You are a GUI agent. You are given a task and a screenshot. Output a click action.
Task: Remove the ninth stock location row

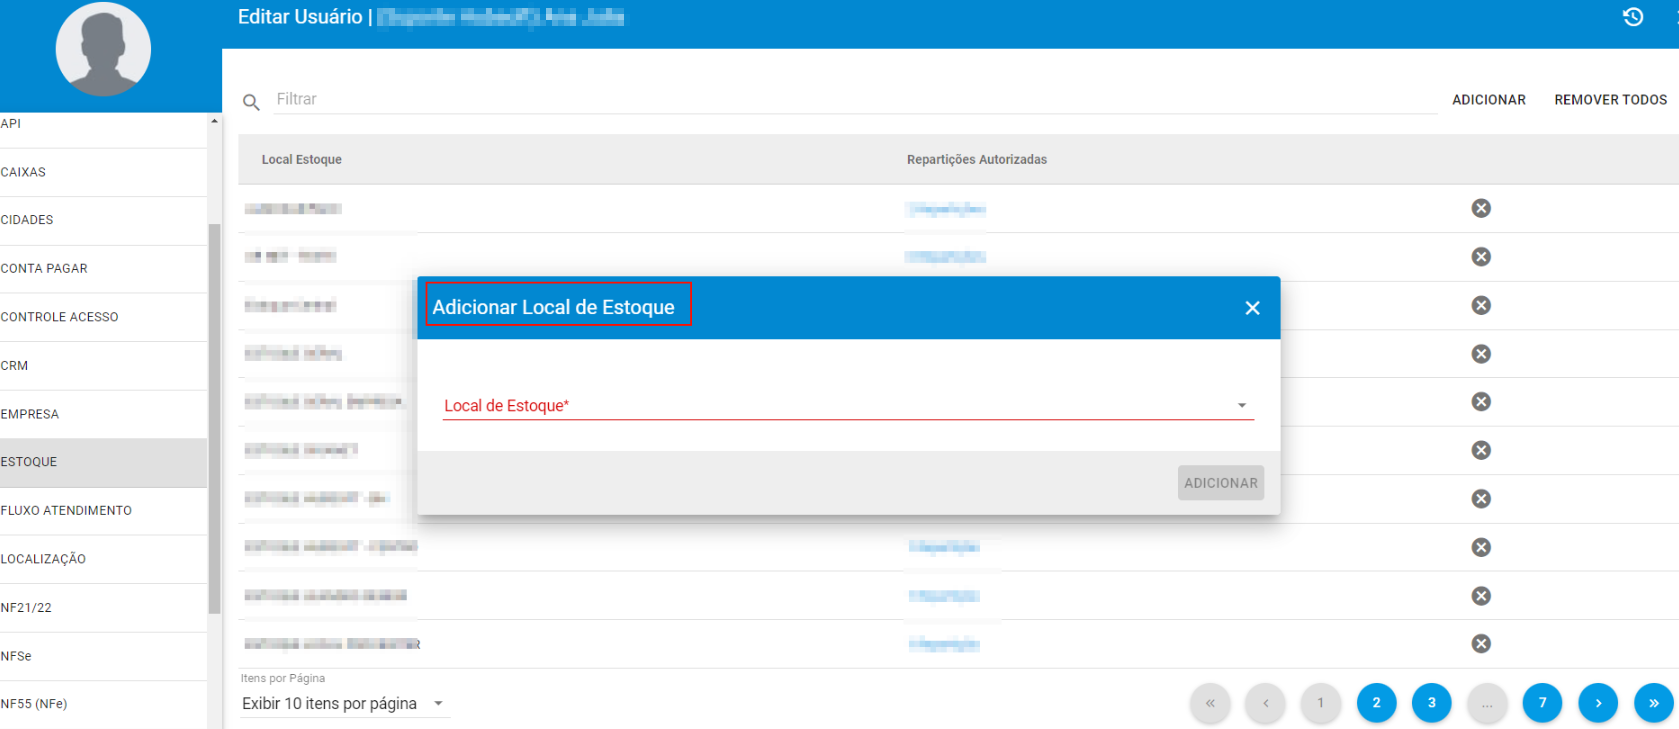[x=1481, y=596]
